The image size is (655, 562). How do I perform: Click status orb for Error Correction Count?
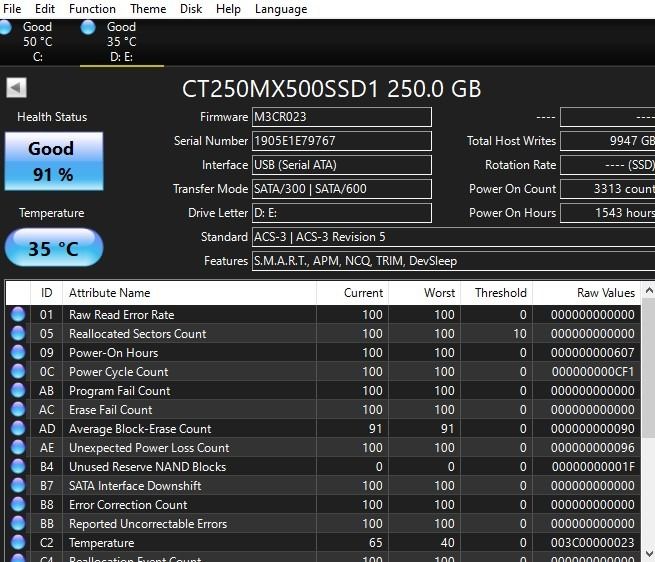tap(18, 505)
